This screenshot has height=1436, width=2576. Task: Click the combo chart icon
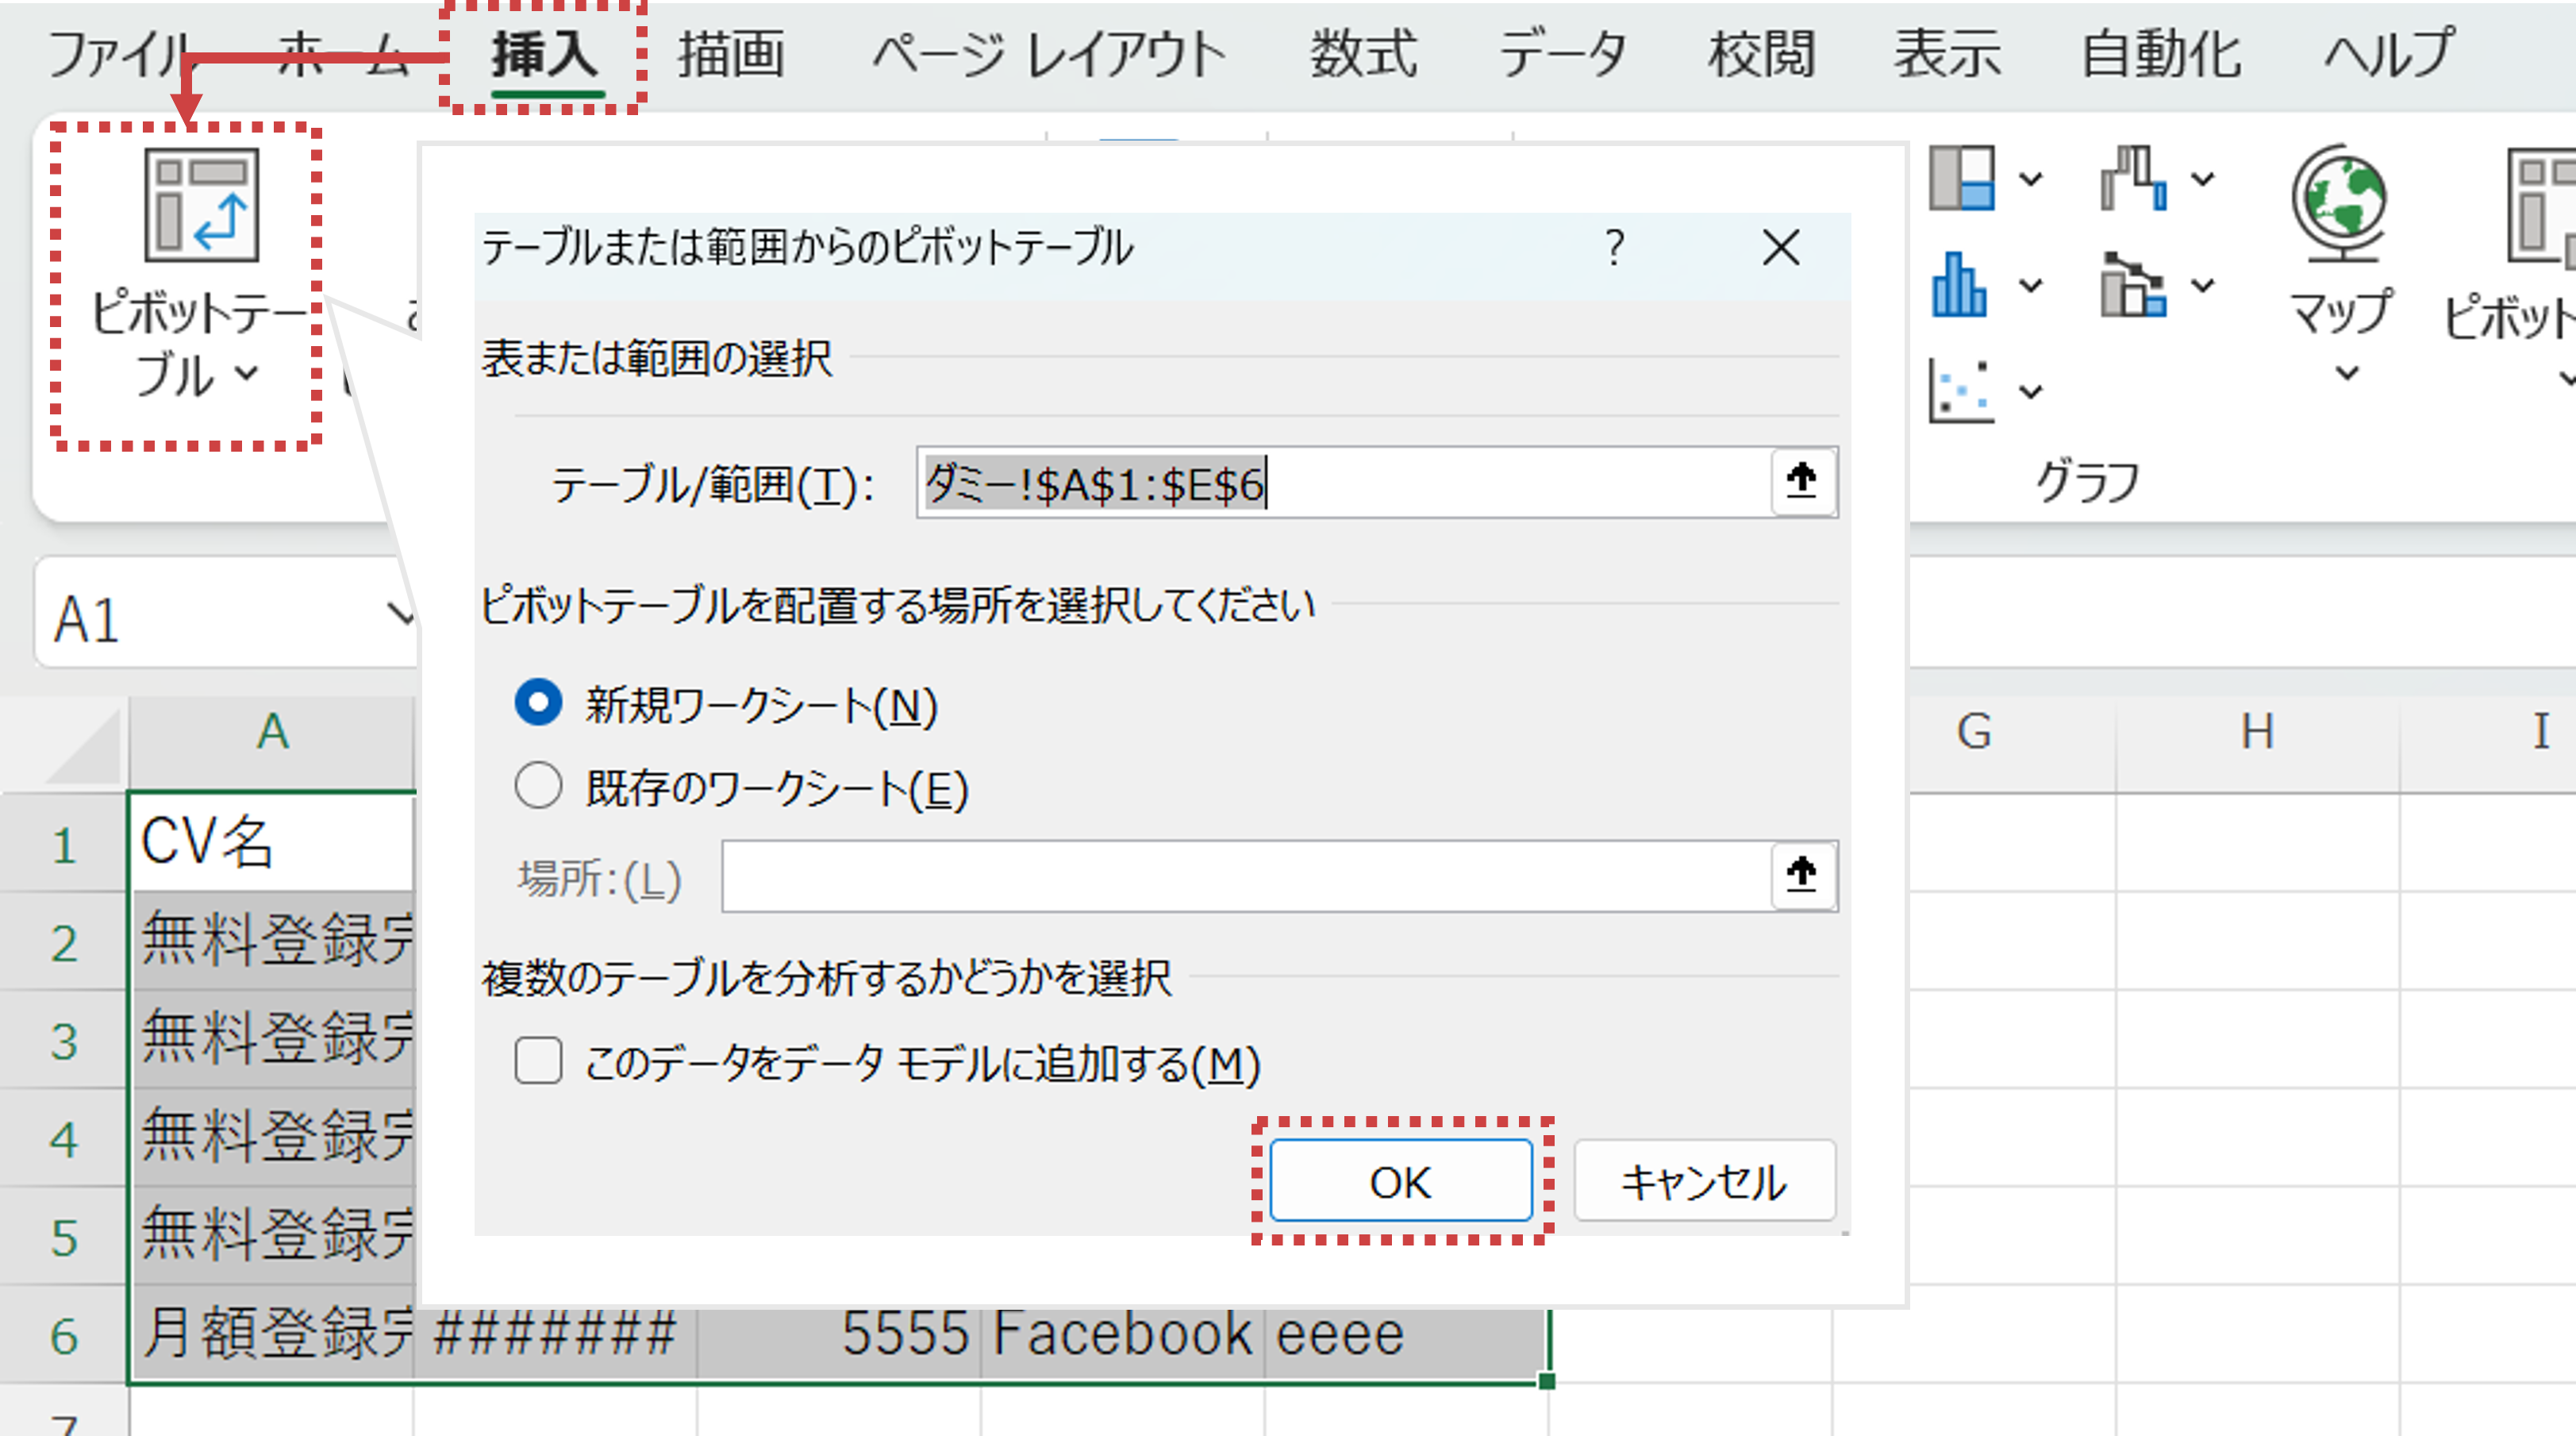pyautogui.click(x=2133, y=286)
